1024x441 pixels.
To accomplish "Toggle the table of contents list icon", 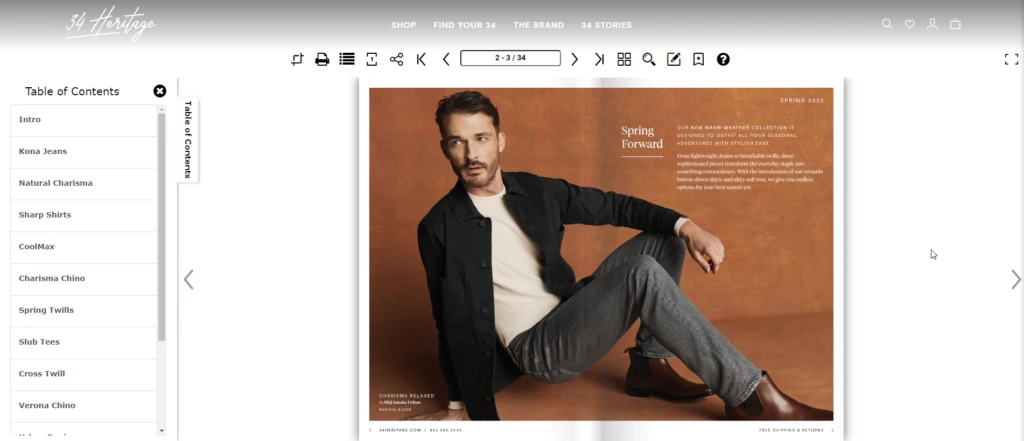I will click(x=347, y=59).
